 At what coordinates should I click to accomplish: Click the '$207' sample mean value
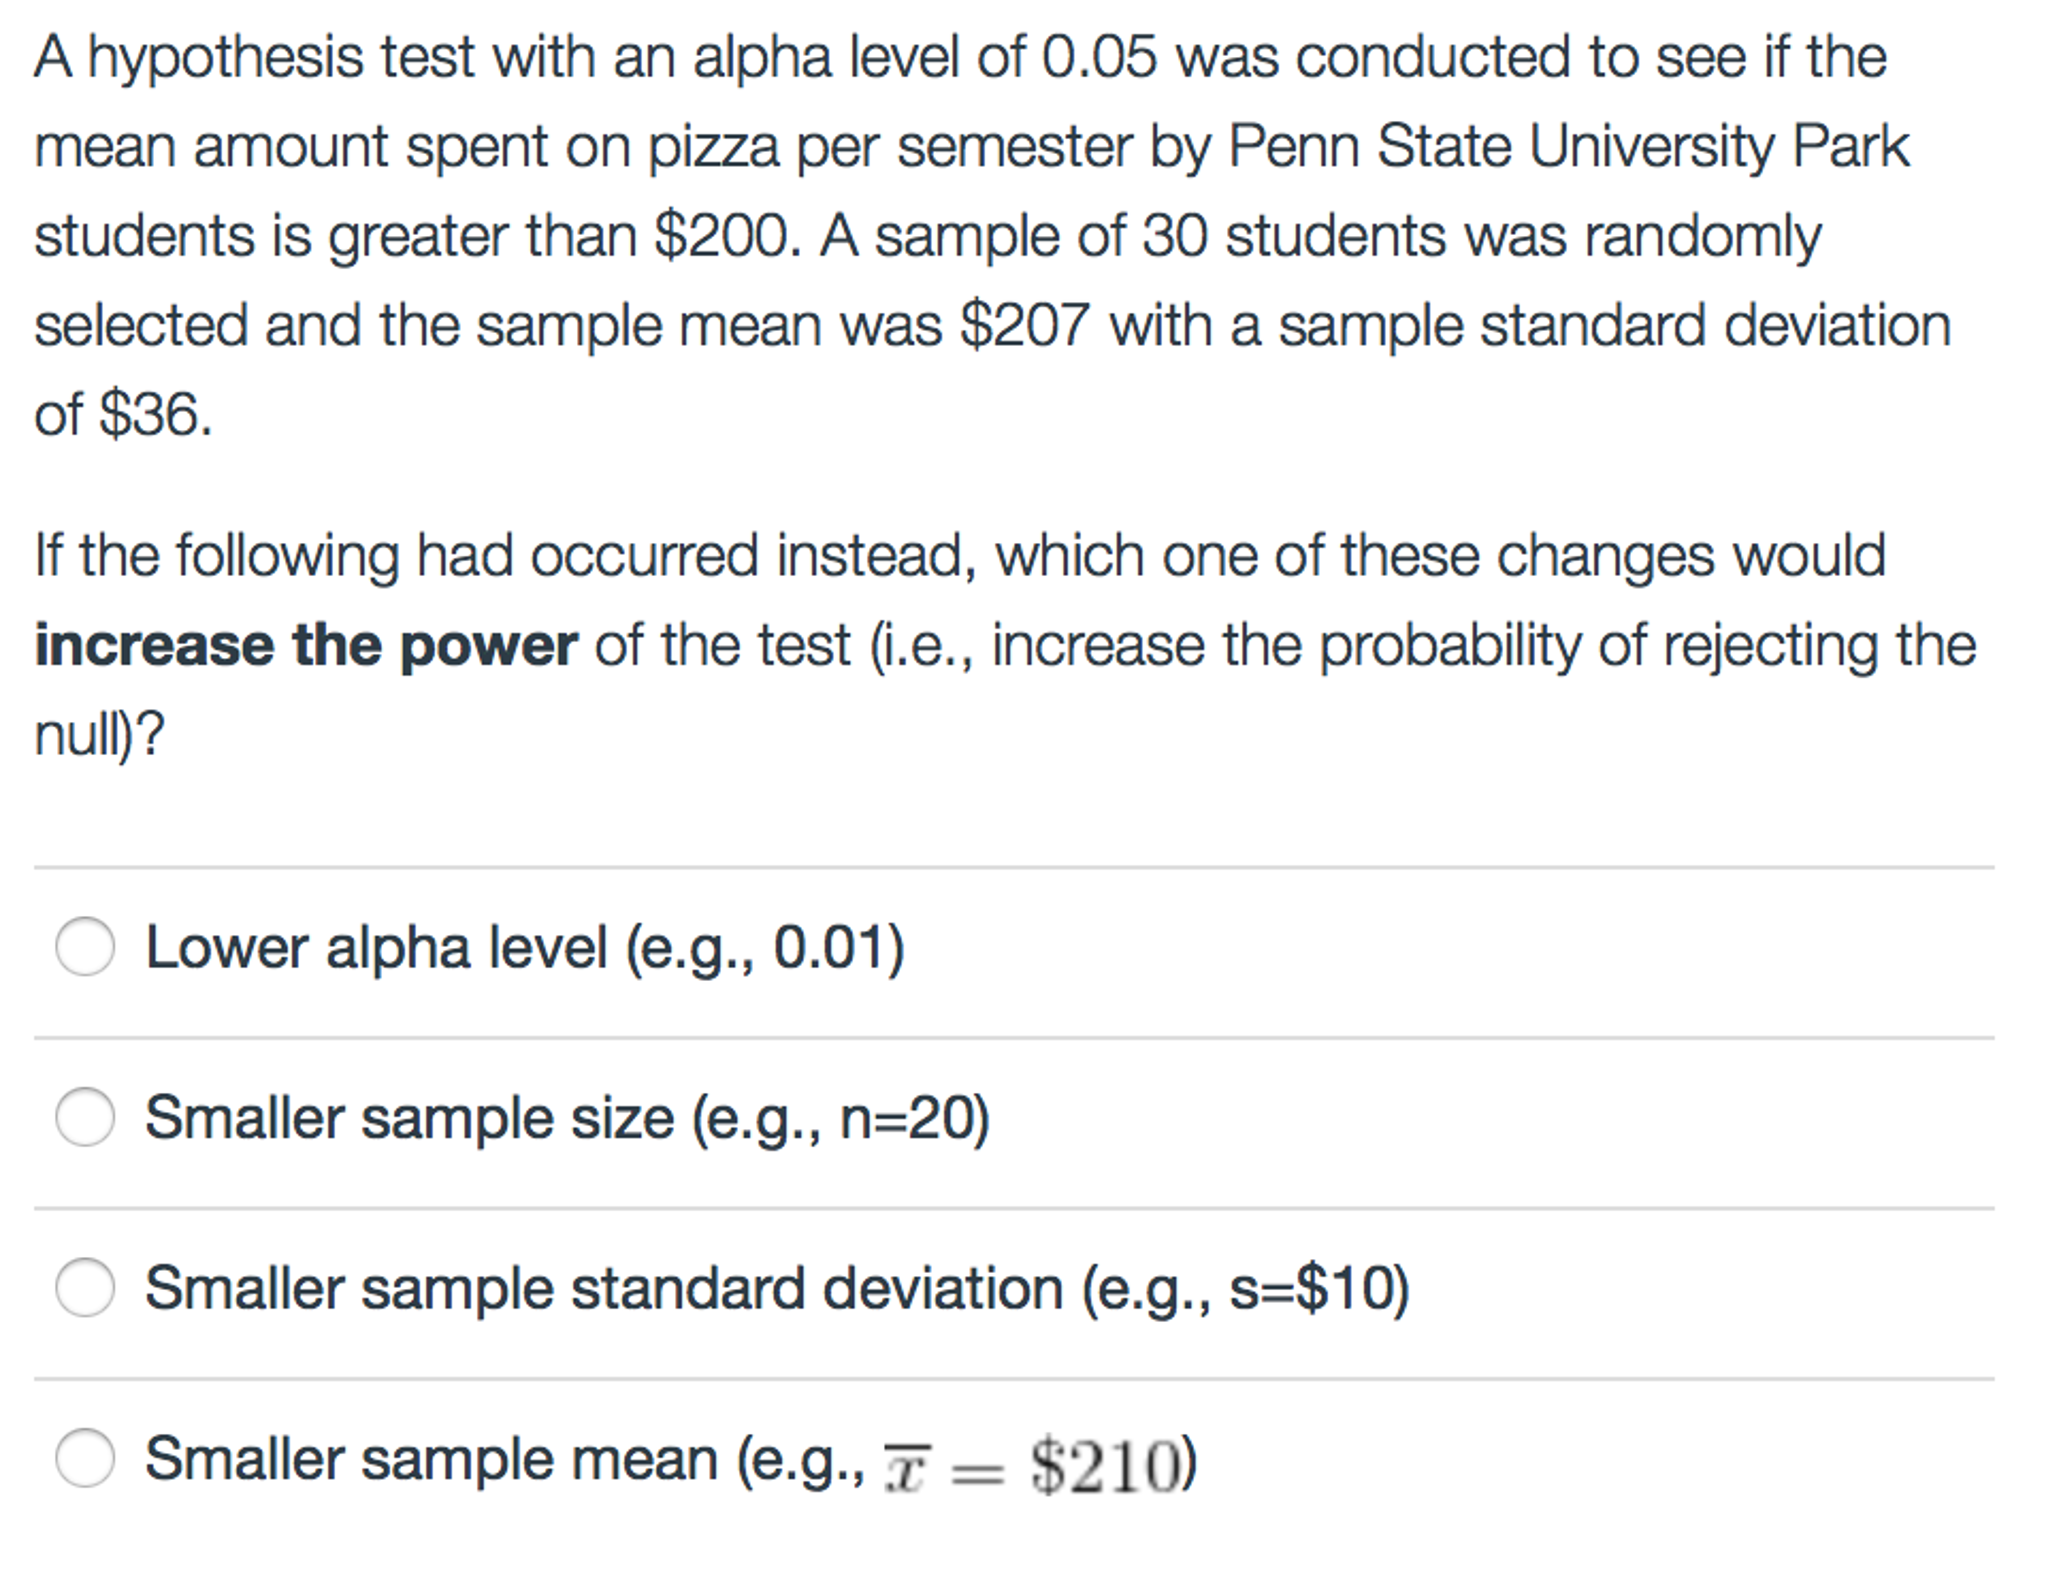(x=1023, y=325)
